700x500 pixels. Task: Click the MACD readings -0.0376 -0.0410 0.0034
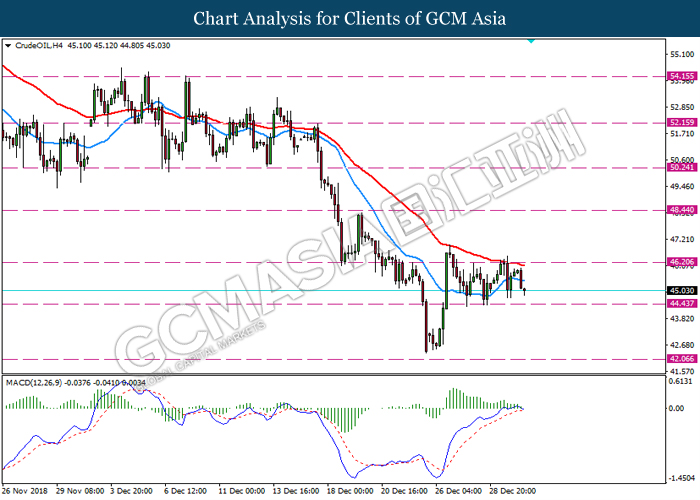[x=105, y=383]
